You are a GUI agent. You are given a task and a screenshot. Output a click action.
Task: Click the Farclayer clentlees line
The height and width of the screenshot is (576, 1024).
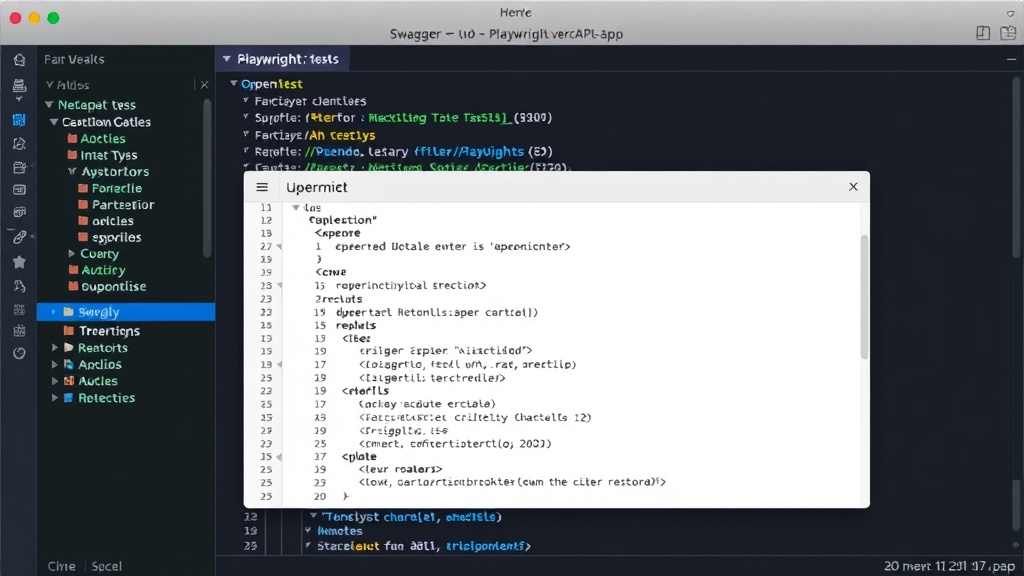tap(310, 101)
